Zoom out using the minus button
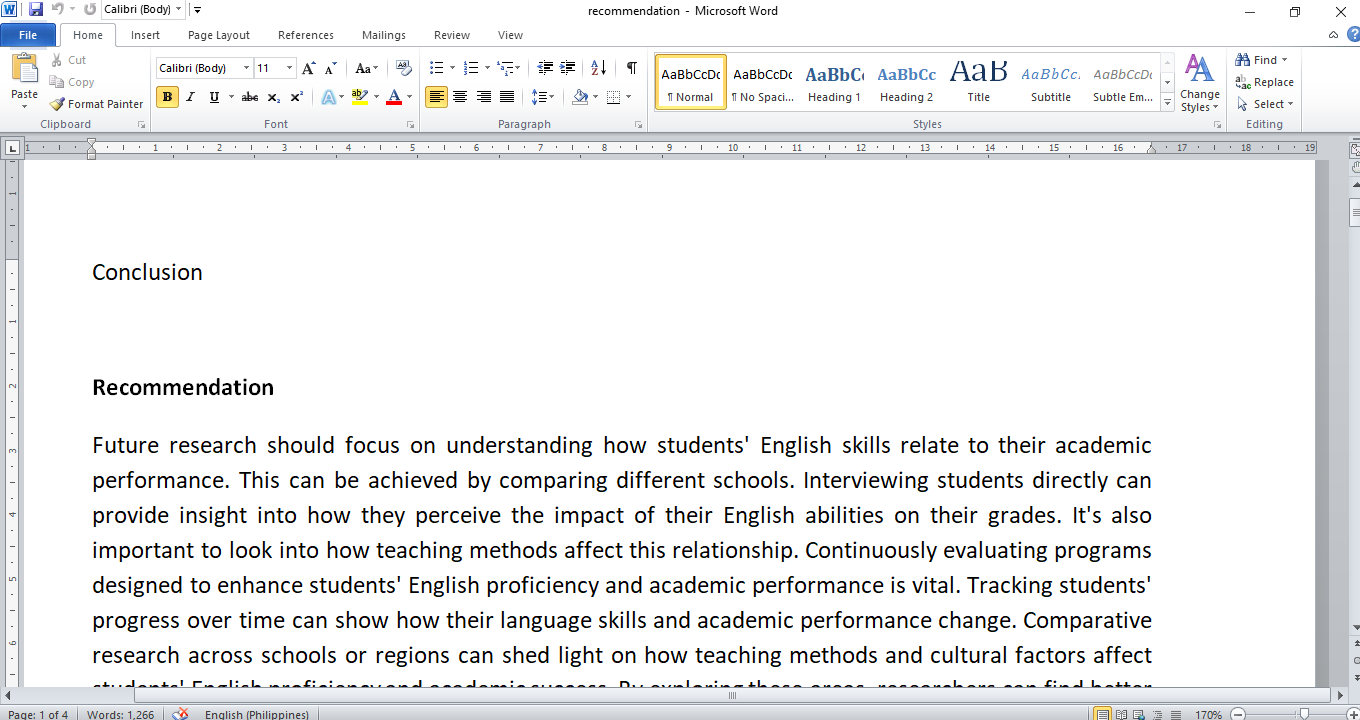1360x720 pixels. 1238,714
